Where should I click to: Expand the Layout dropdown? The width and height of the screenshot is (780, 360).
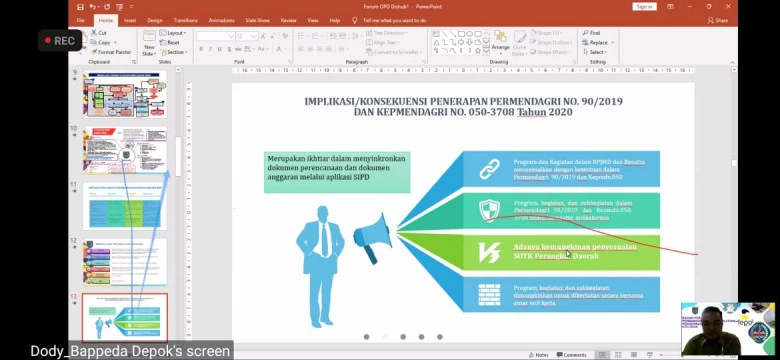(173, 33)
